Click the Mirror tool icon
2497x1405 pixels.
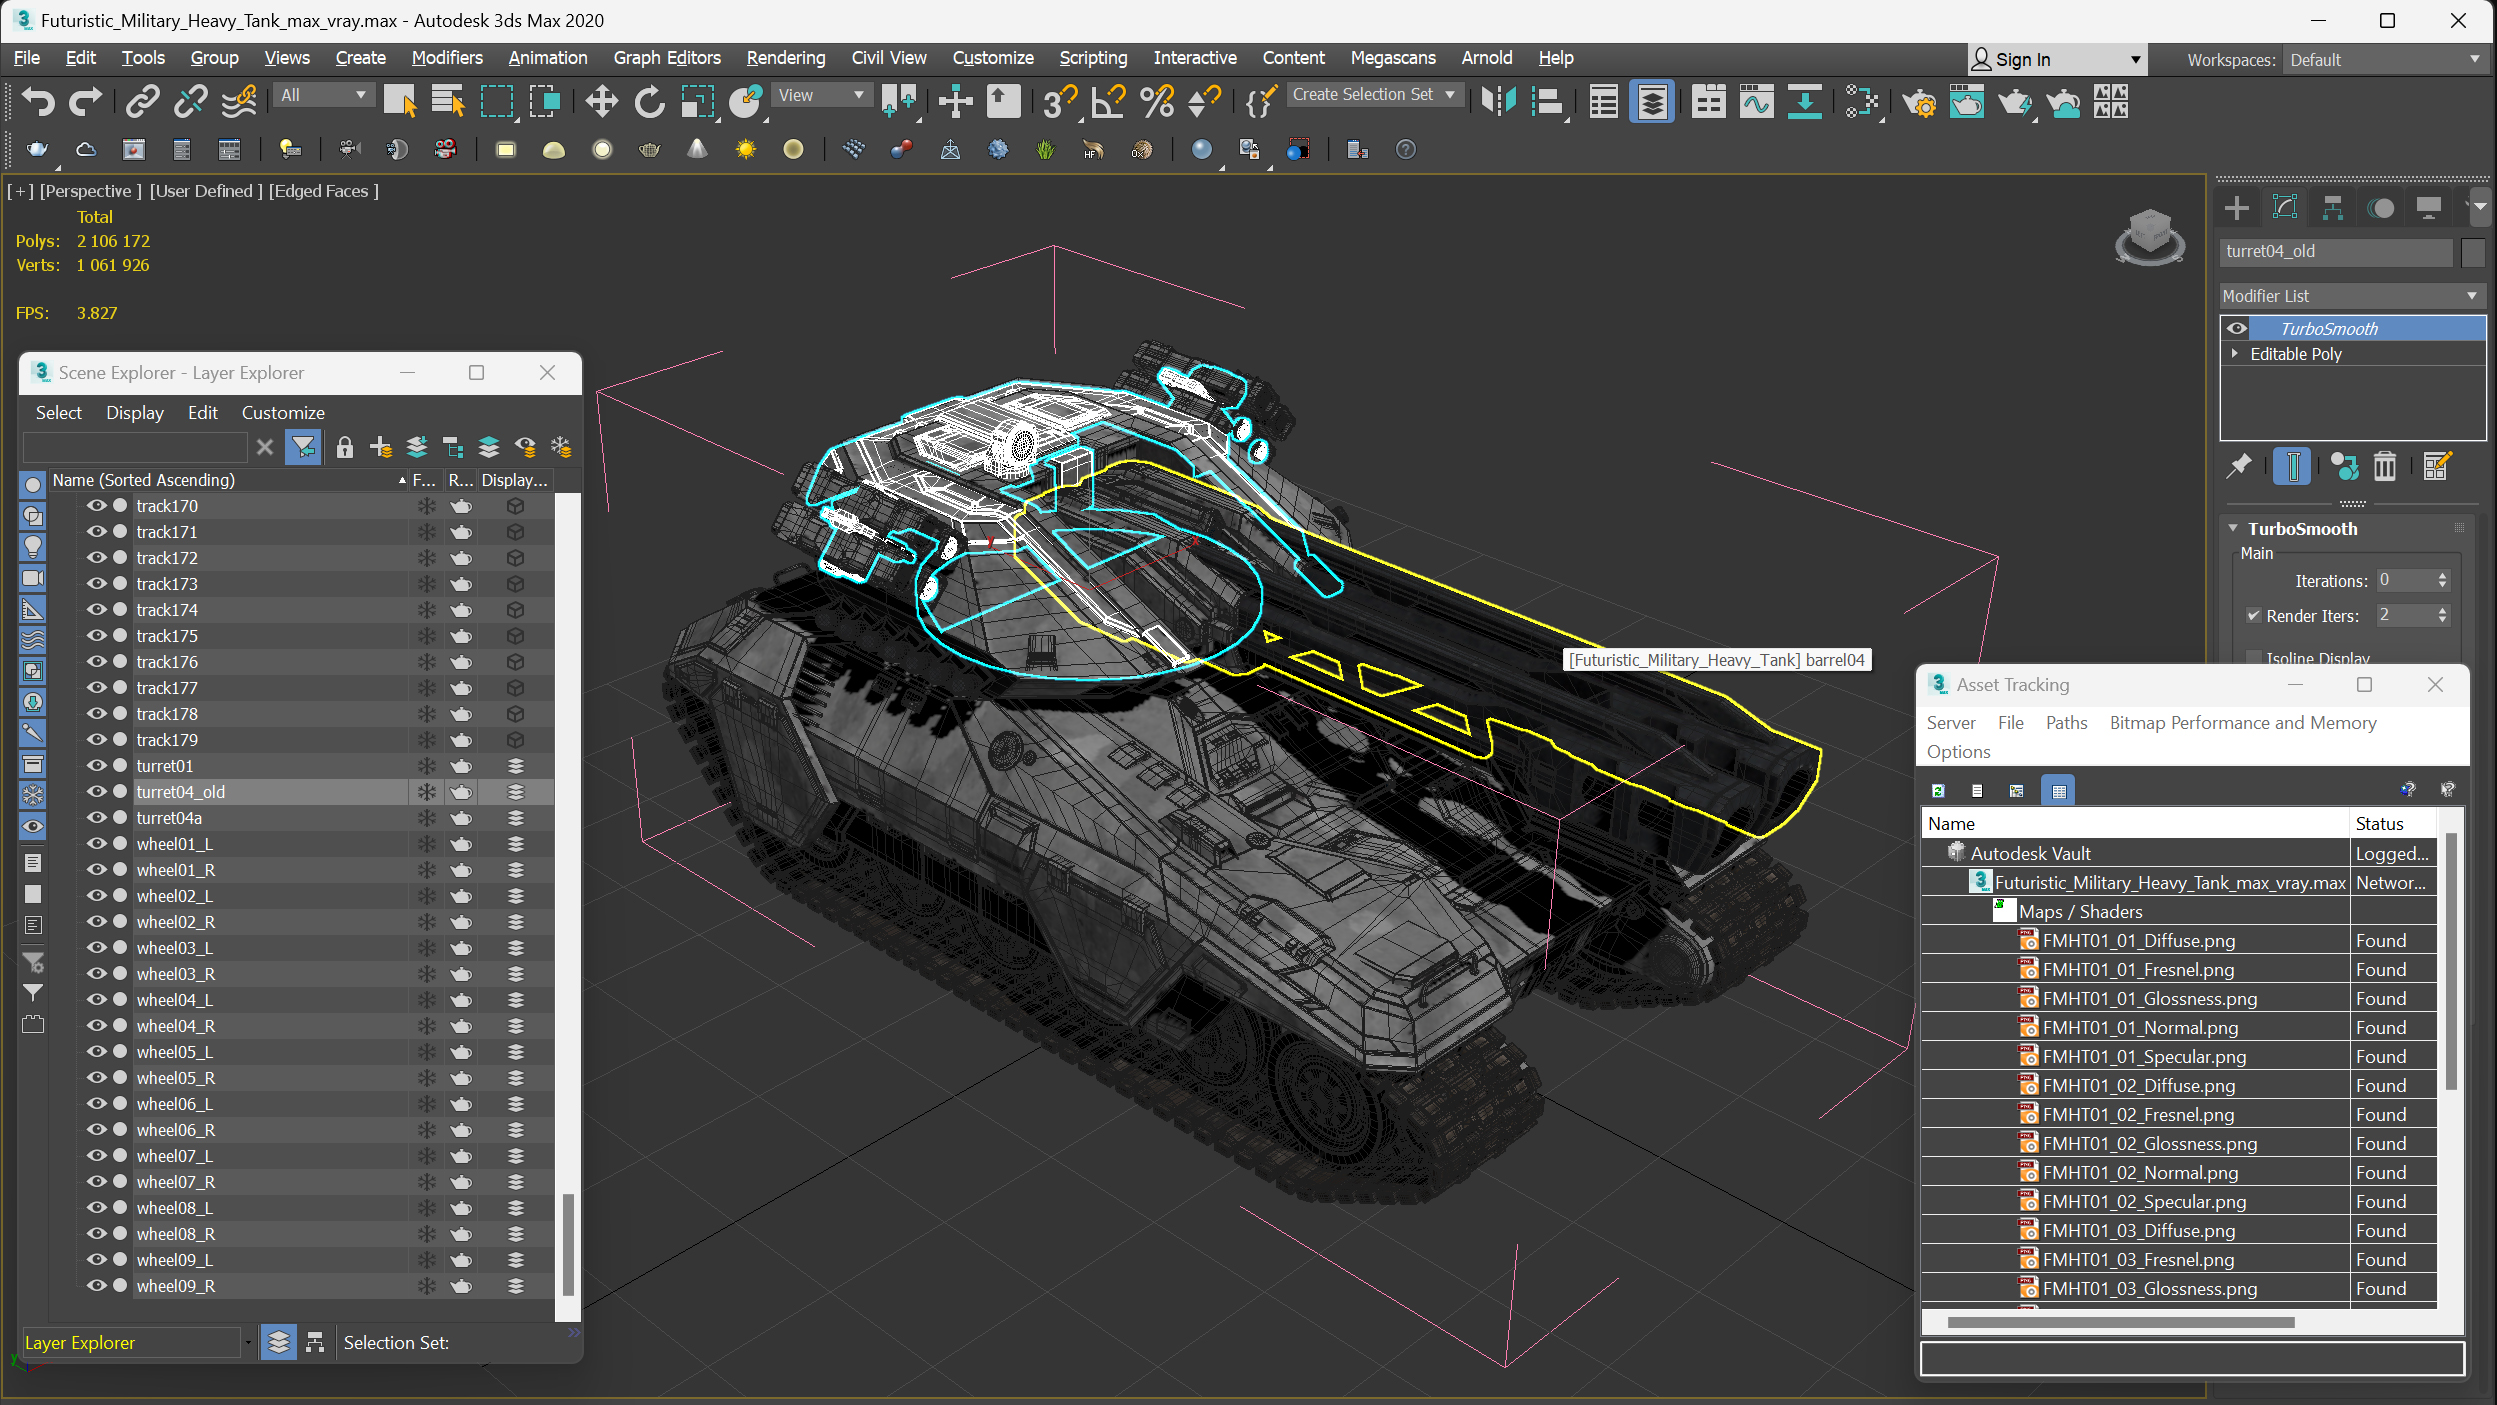pos(1499,101)
